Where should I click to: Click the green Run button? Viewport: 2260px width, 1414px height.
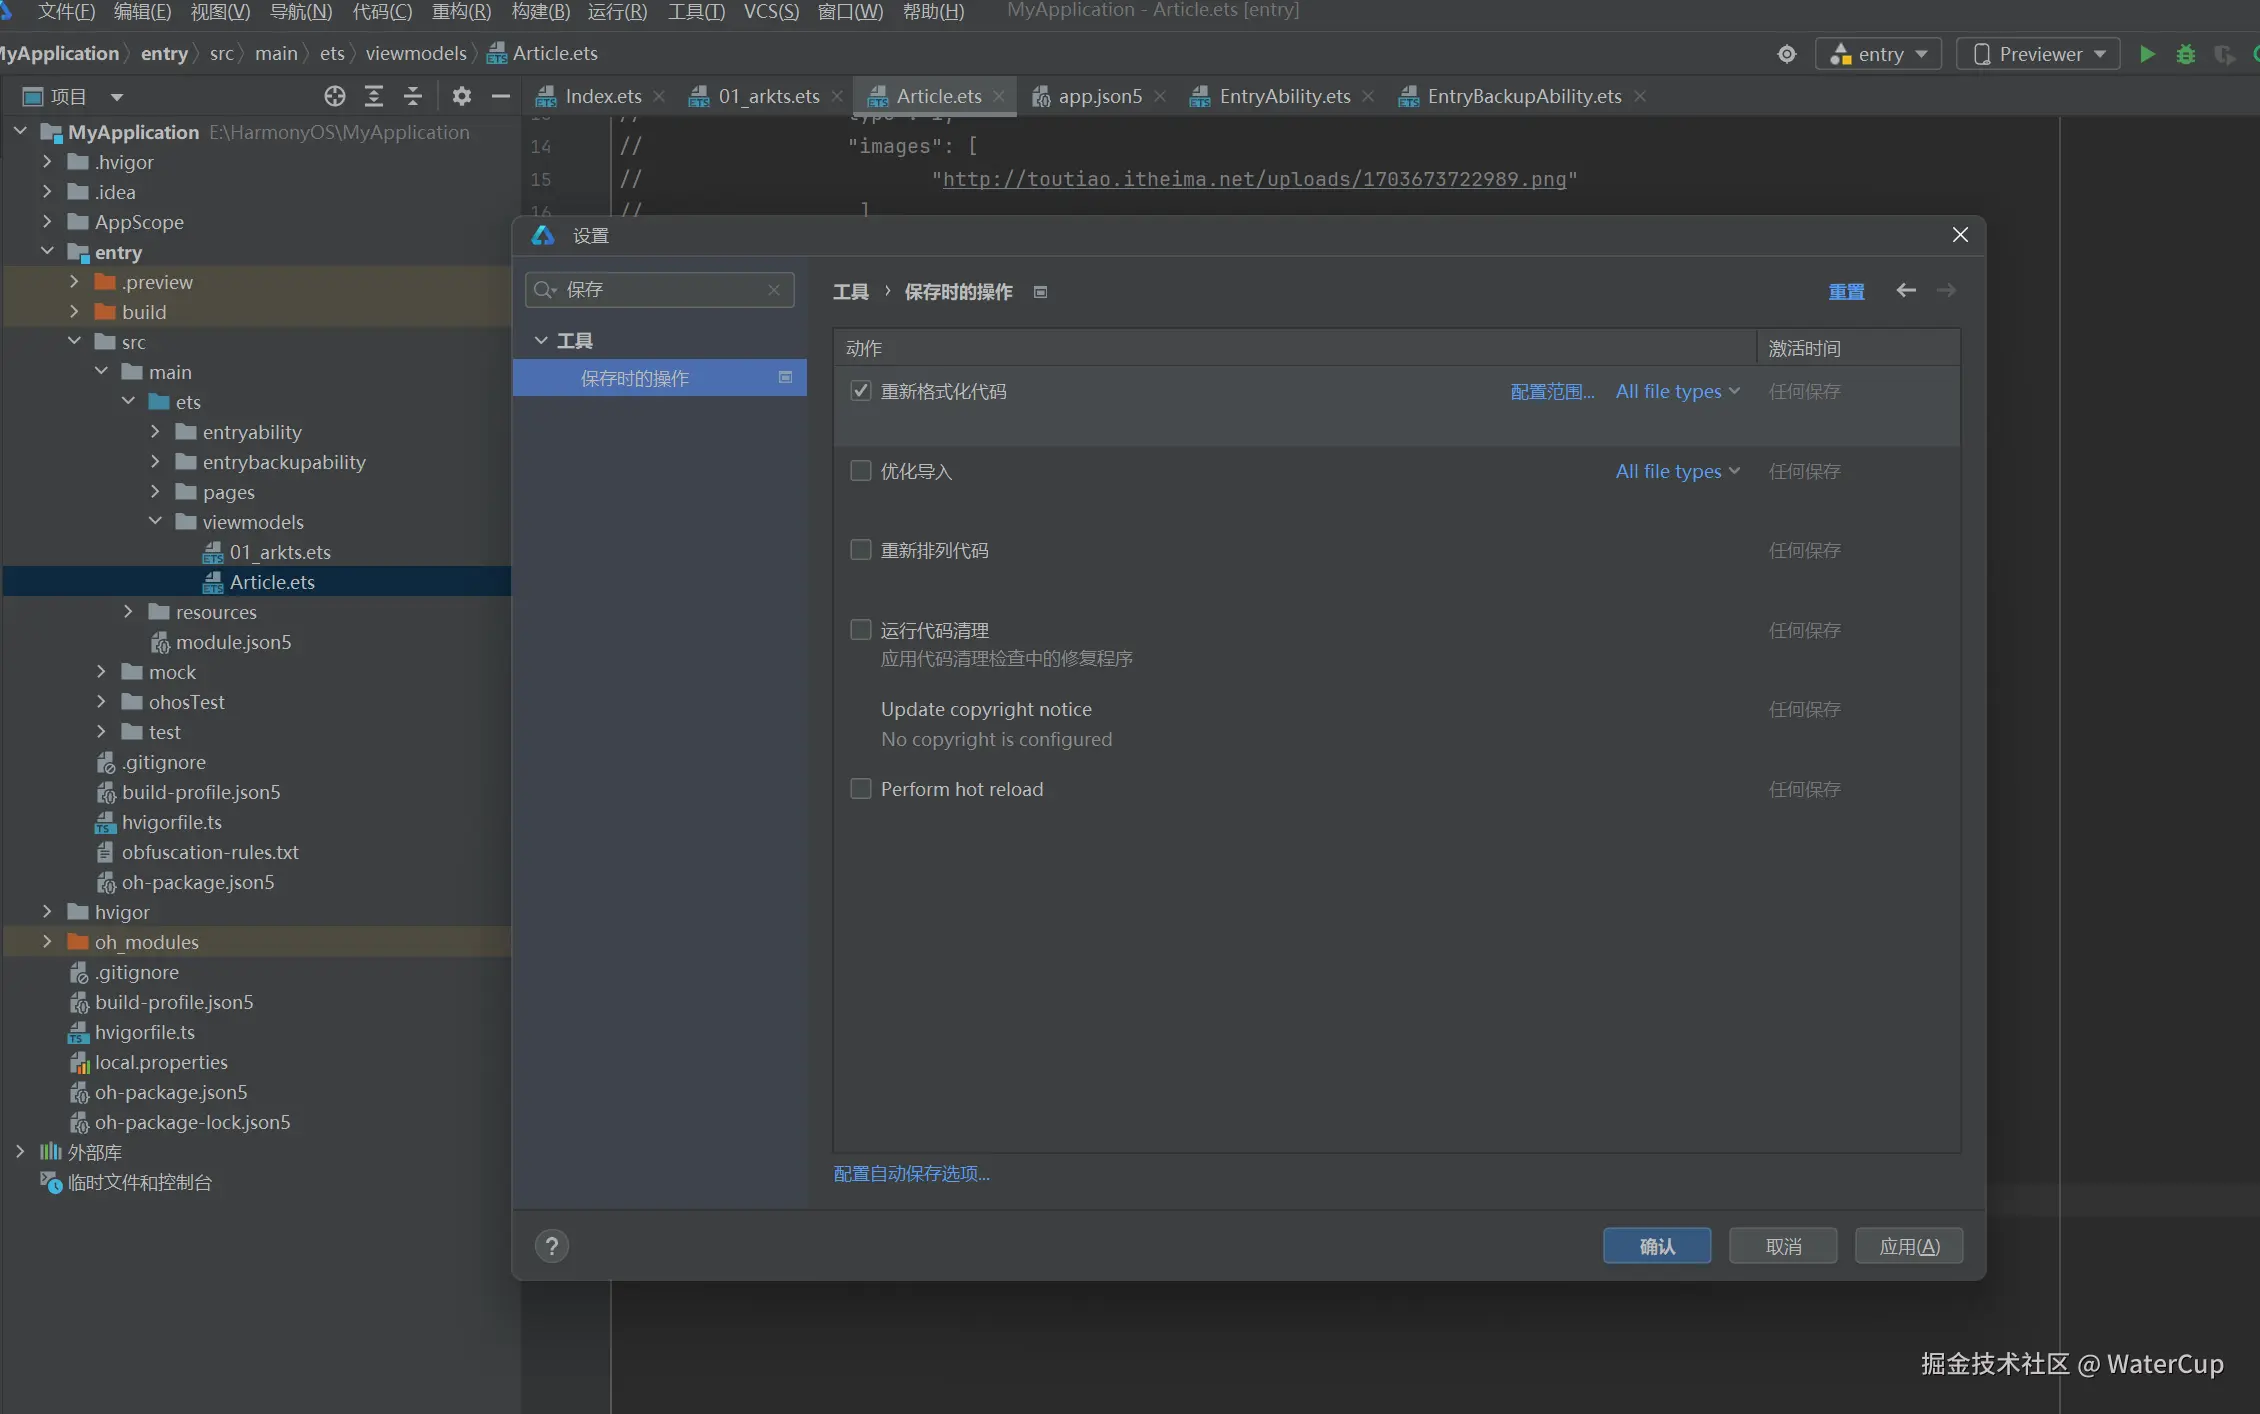pyautogui.click(x=2146, y=54)
